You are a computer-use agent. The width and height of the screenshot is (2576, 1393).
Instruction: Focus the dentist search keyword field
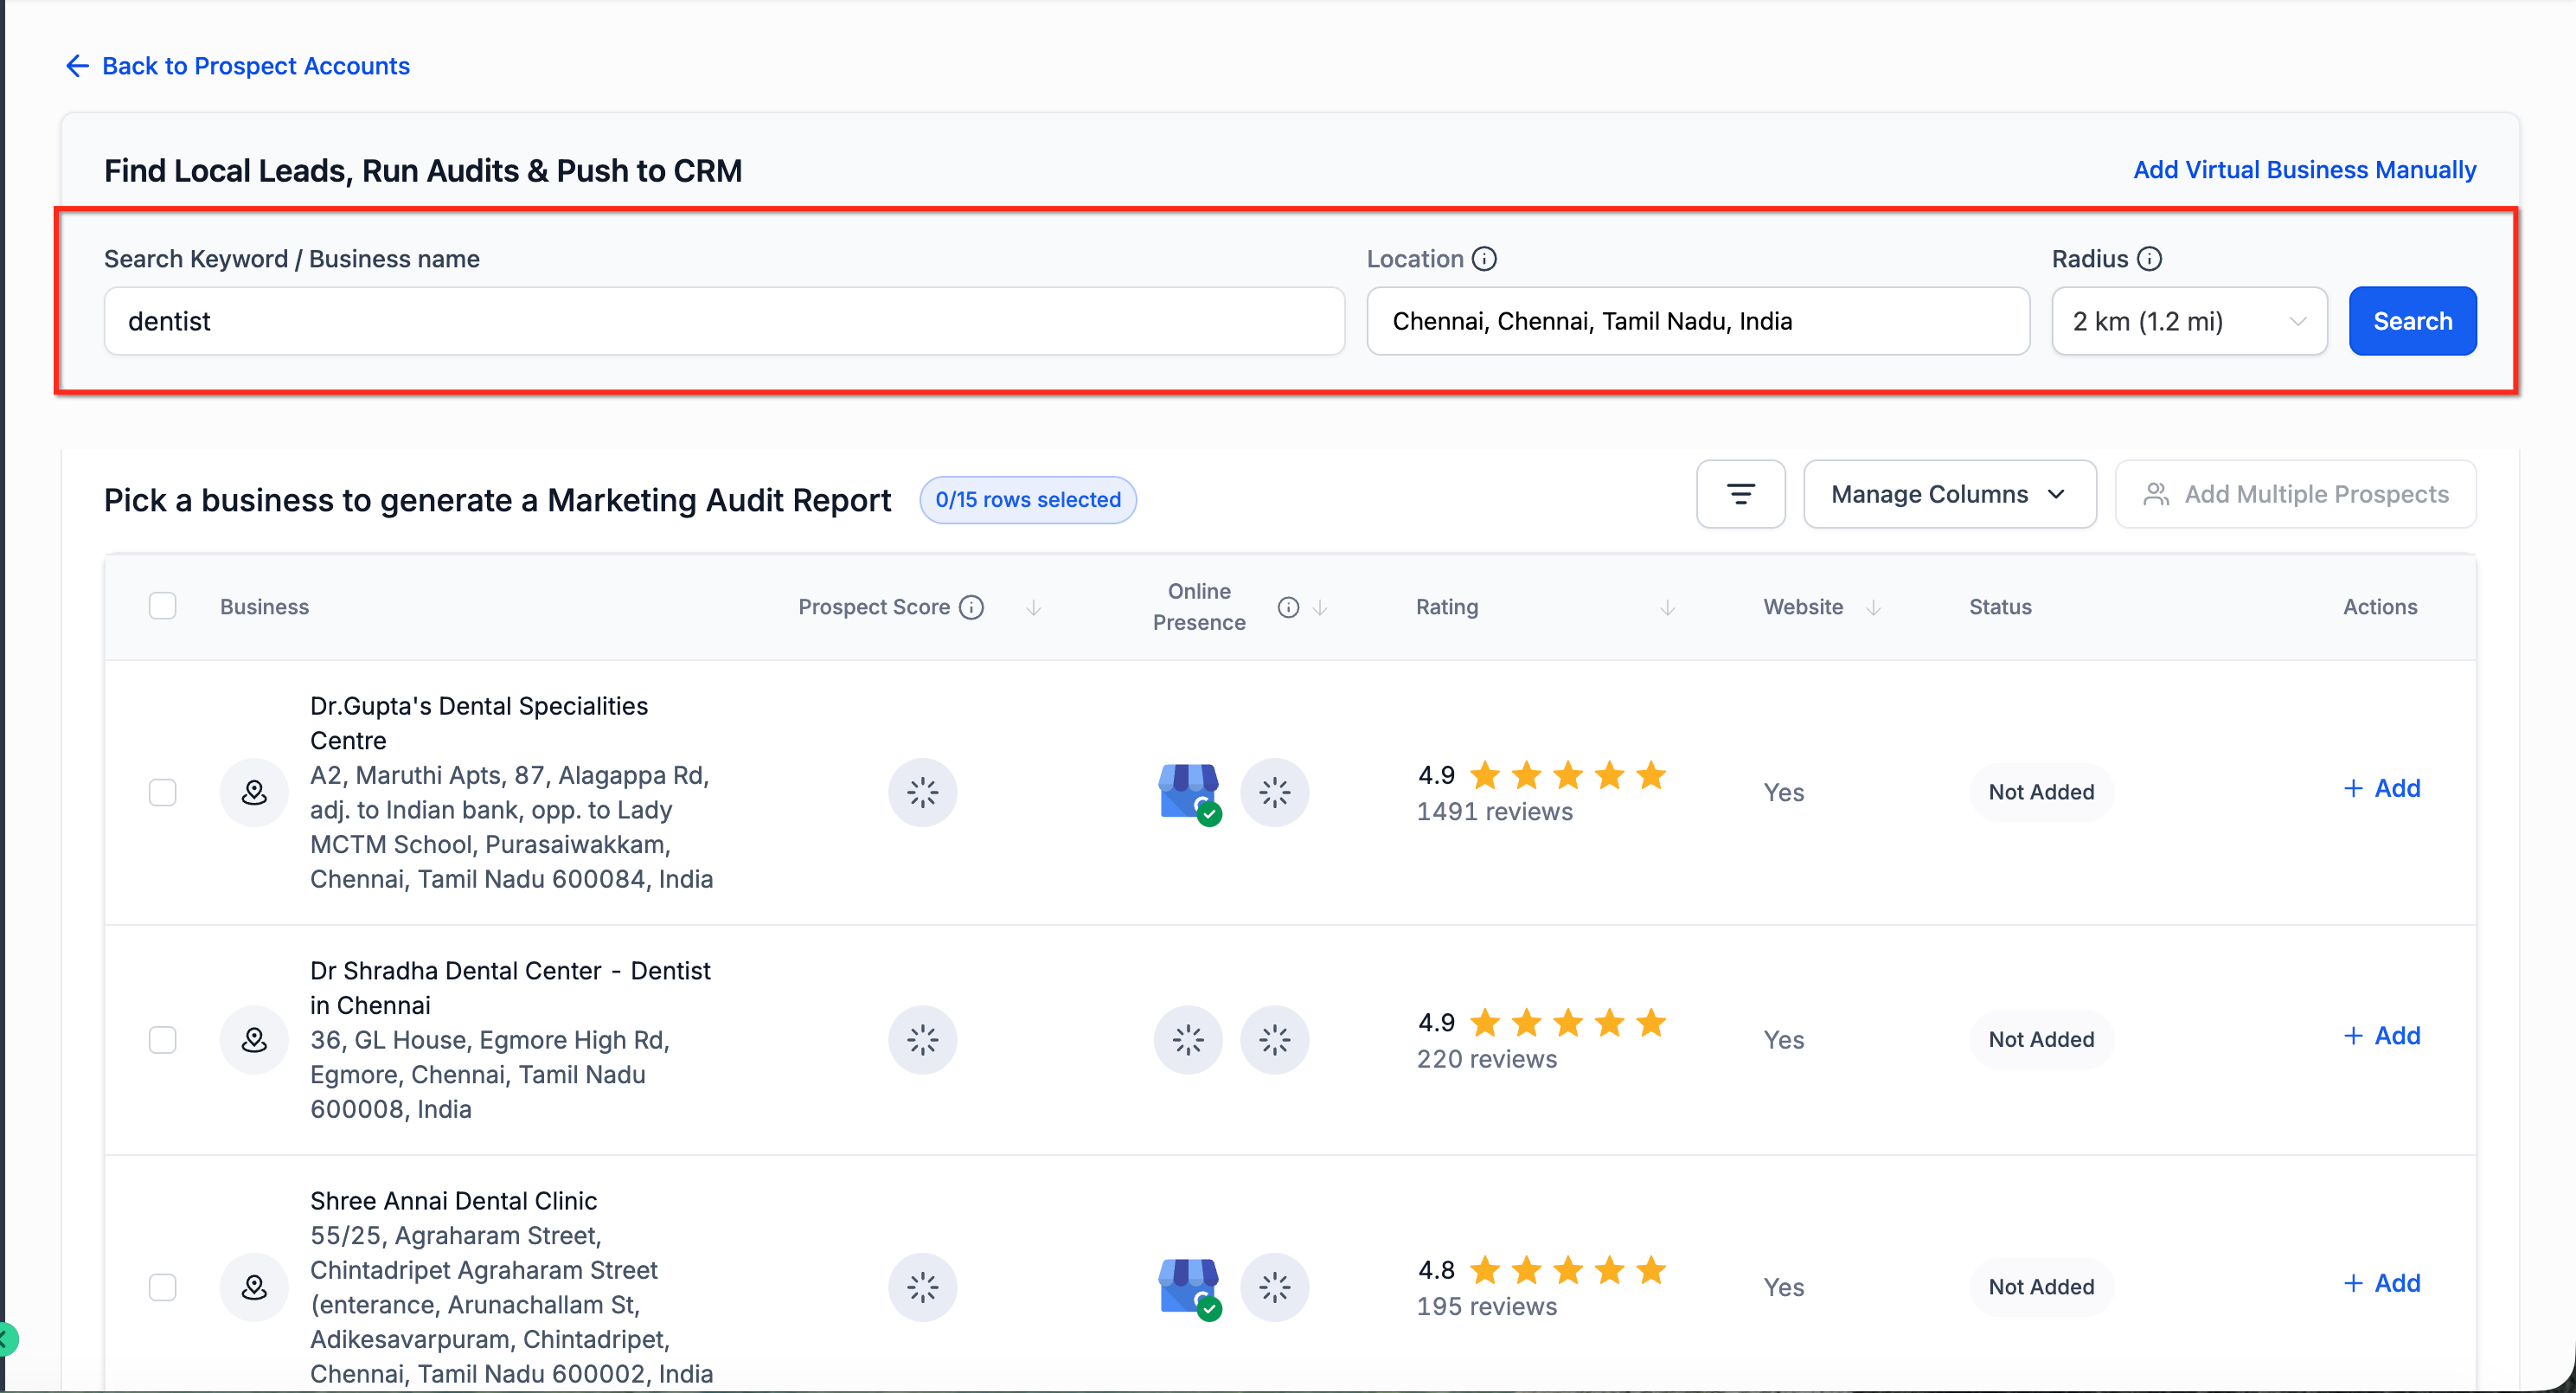pyautogui.click(x=723, y=321)
